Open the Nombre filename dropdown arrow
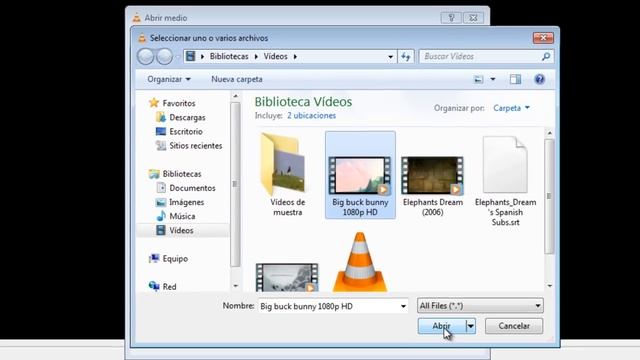 403,306
